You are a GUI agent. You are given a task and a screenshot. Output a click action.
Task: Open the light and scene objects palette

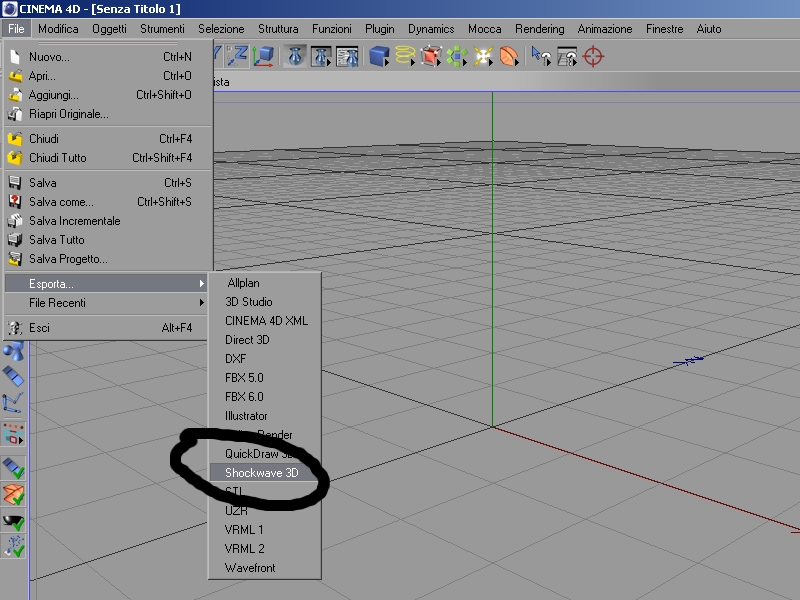pos(483,56)
